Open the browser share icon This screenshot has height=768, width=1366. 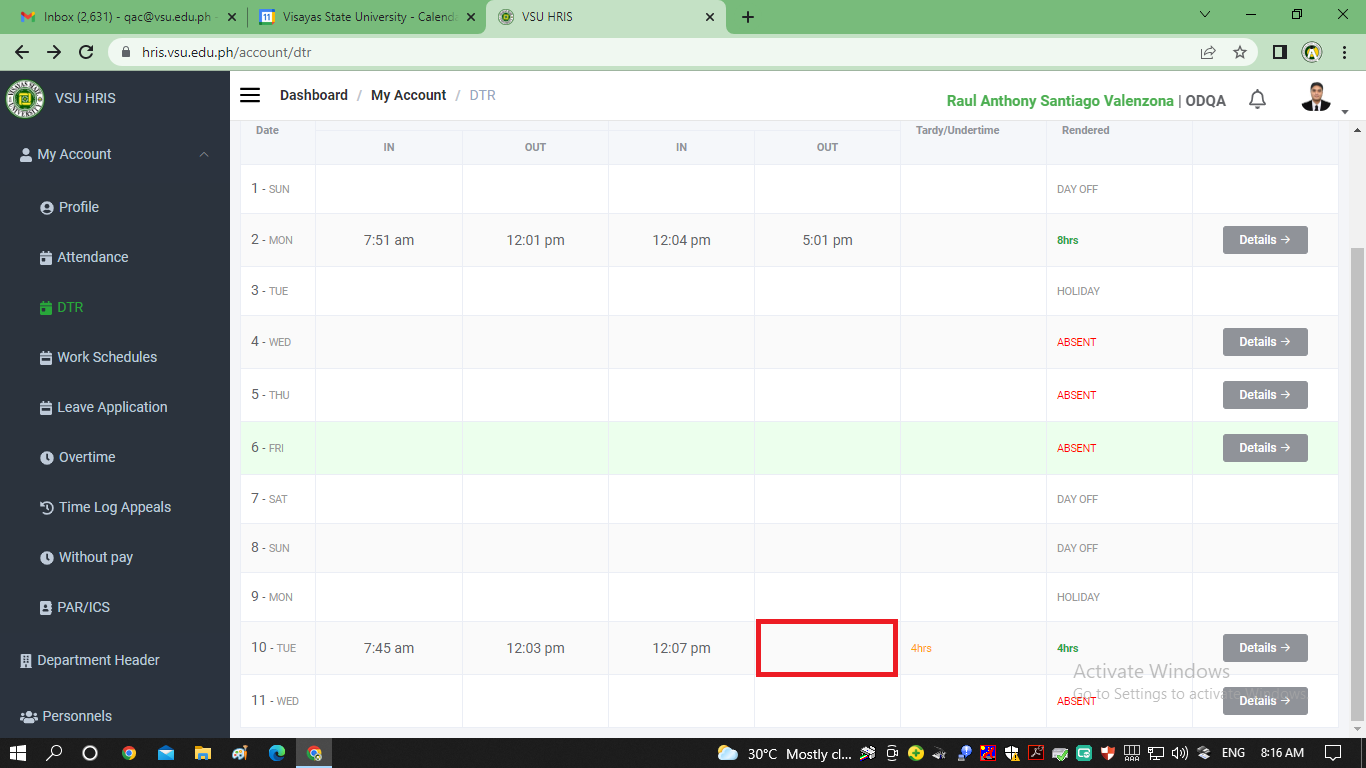(1208, 52)
